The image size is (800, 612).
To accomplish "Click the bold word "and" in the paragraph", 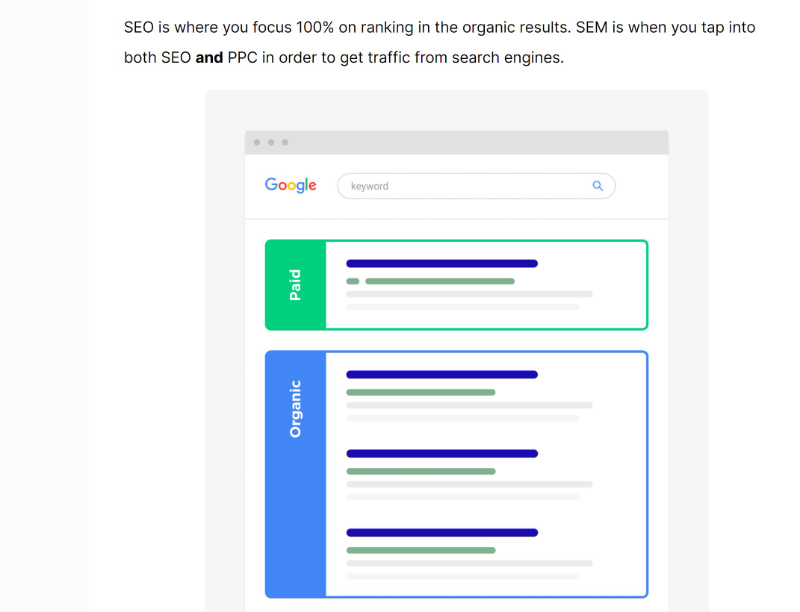I will click(x=209, y=58).
